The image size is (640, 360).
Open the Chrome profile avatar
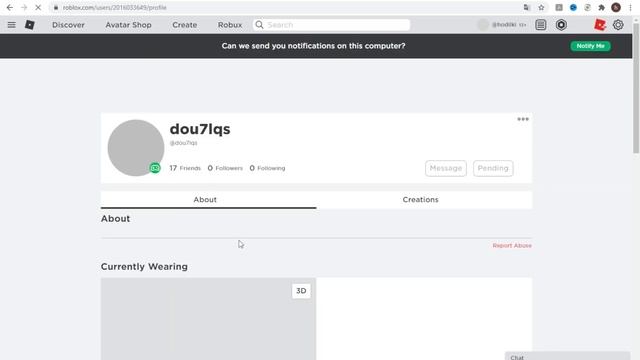616,7
